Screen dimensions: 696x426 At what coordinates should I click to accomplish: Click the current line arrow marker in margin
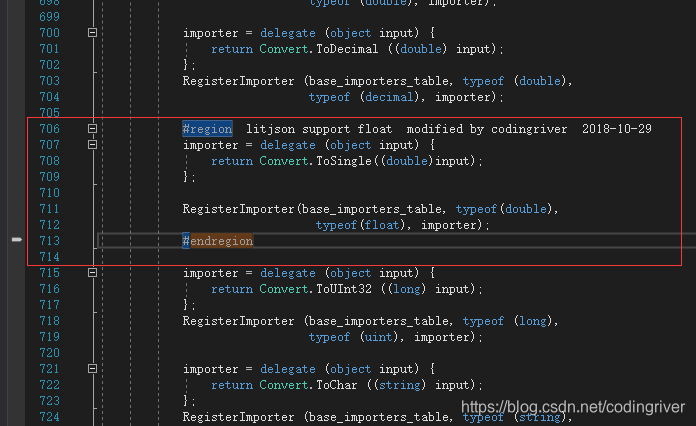coord(16,240)
